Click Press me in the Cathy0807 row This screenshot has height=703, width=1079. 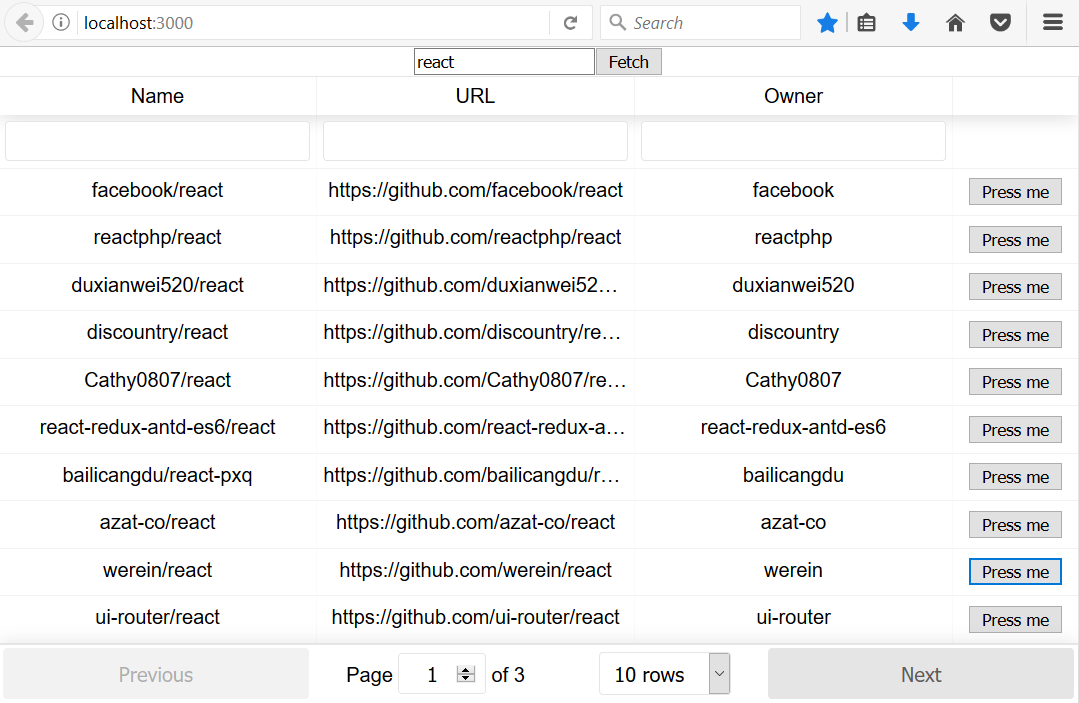coord(1015,382)
